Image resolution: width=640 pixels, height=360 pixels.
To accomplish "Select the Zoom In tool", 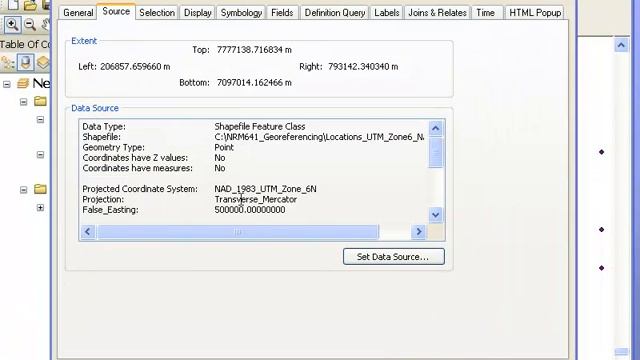I will 12,25.
